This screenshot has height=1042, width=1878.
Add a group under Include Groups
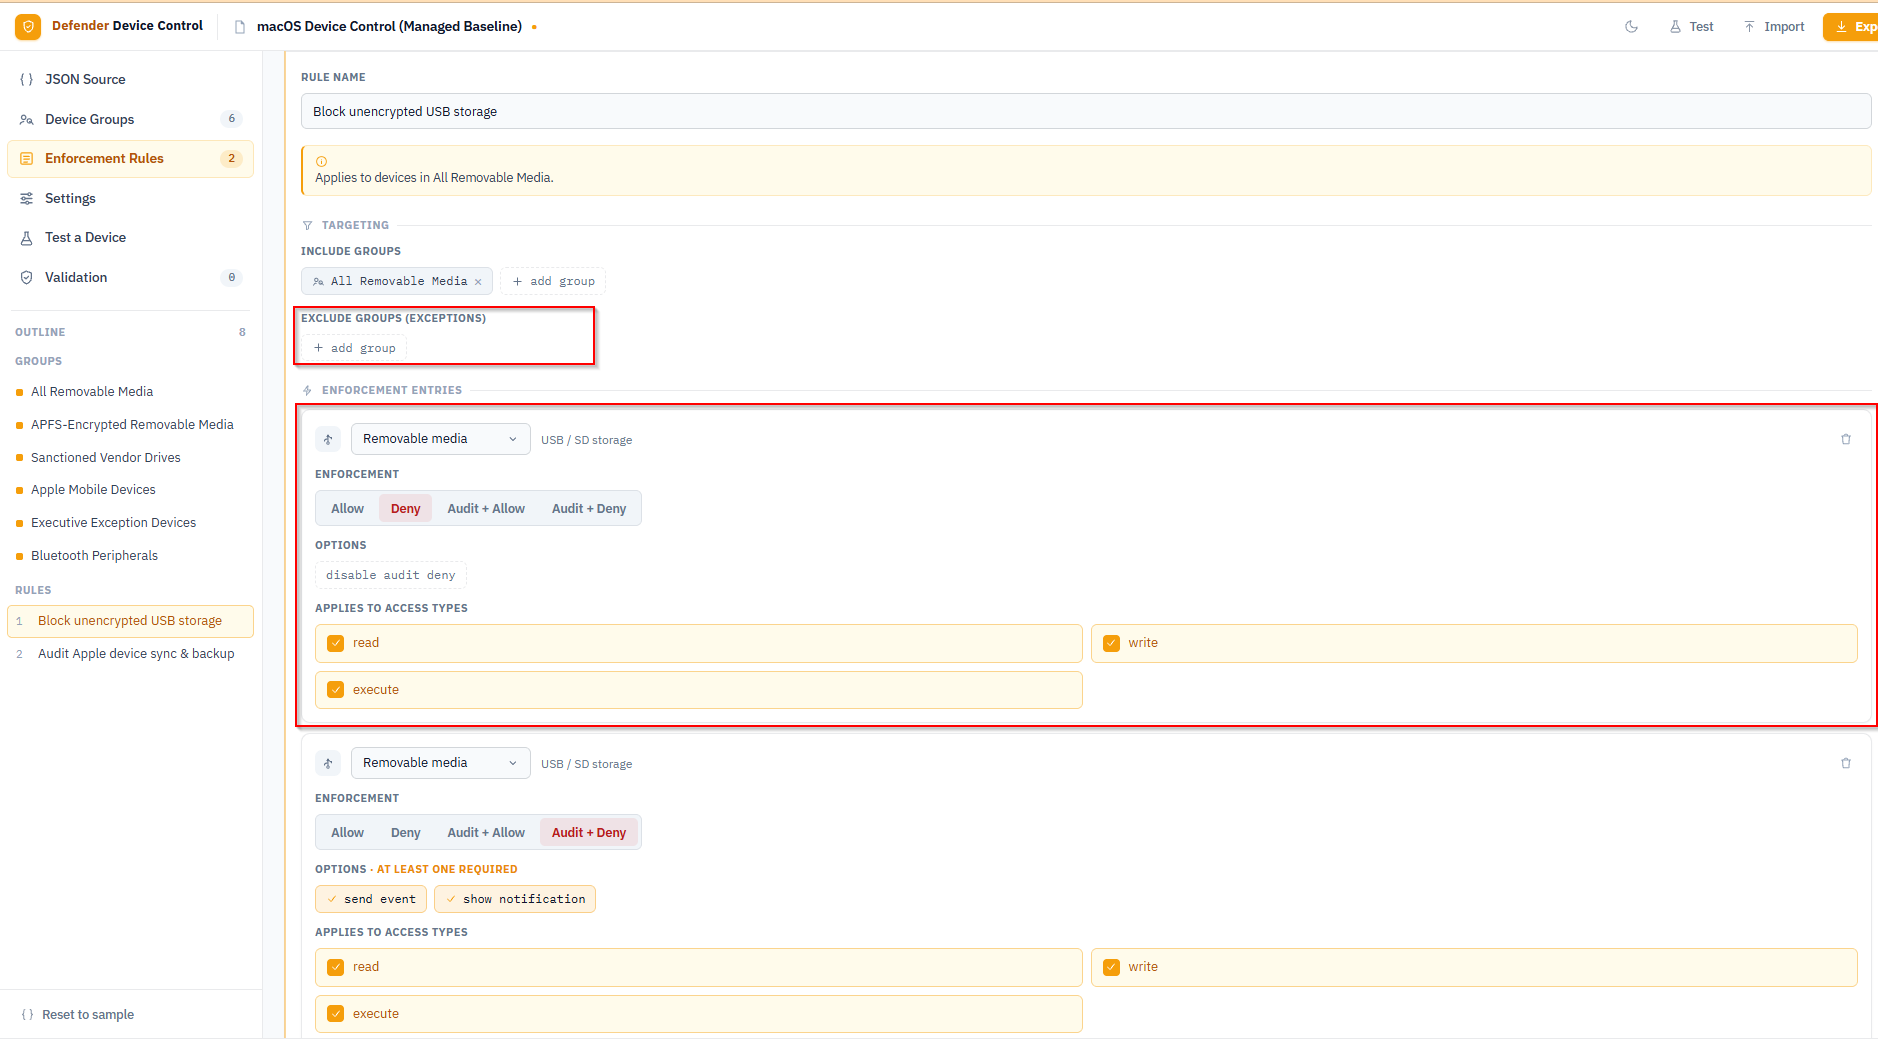pyautogui.click(x=553, y=282)
